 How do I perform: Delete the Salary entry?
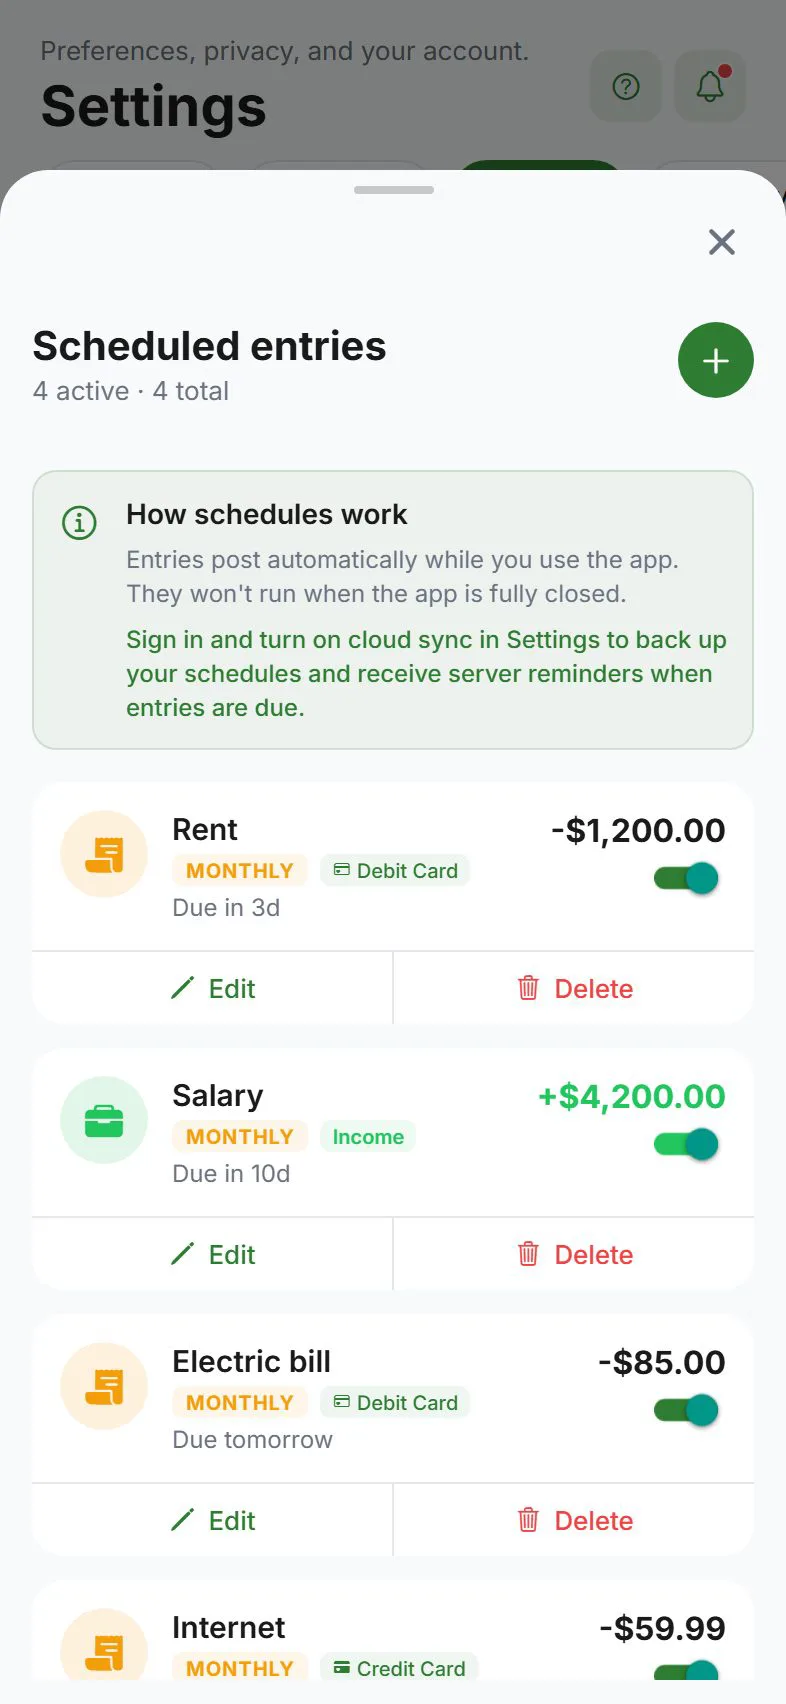(x=574, y=1254)
